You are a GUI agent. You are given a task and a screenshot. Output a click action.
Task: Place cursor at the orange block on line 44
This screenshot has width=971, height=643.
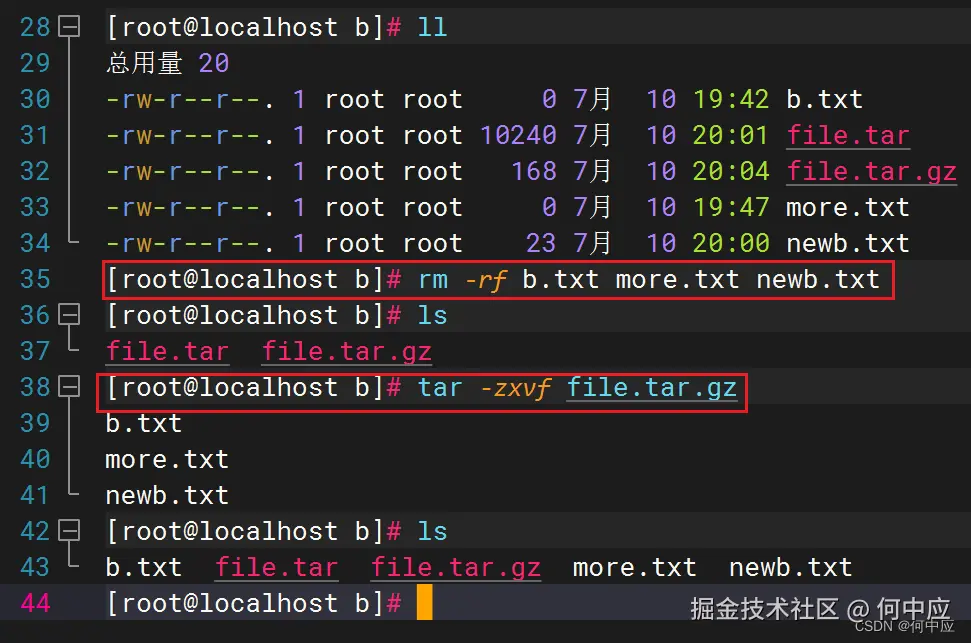(425, 603)
